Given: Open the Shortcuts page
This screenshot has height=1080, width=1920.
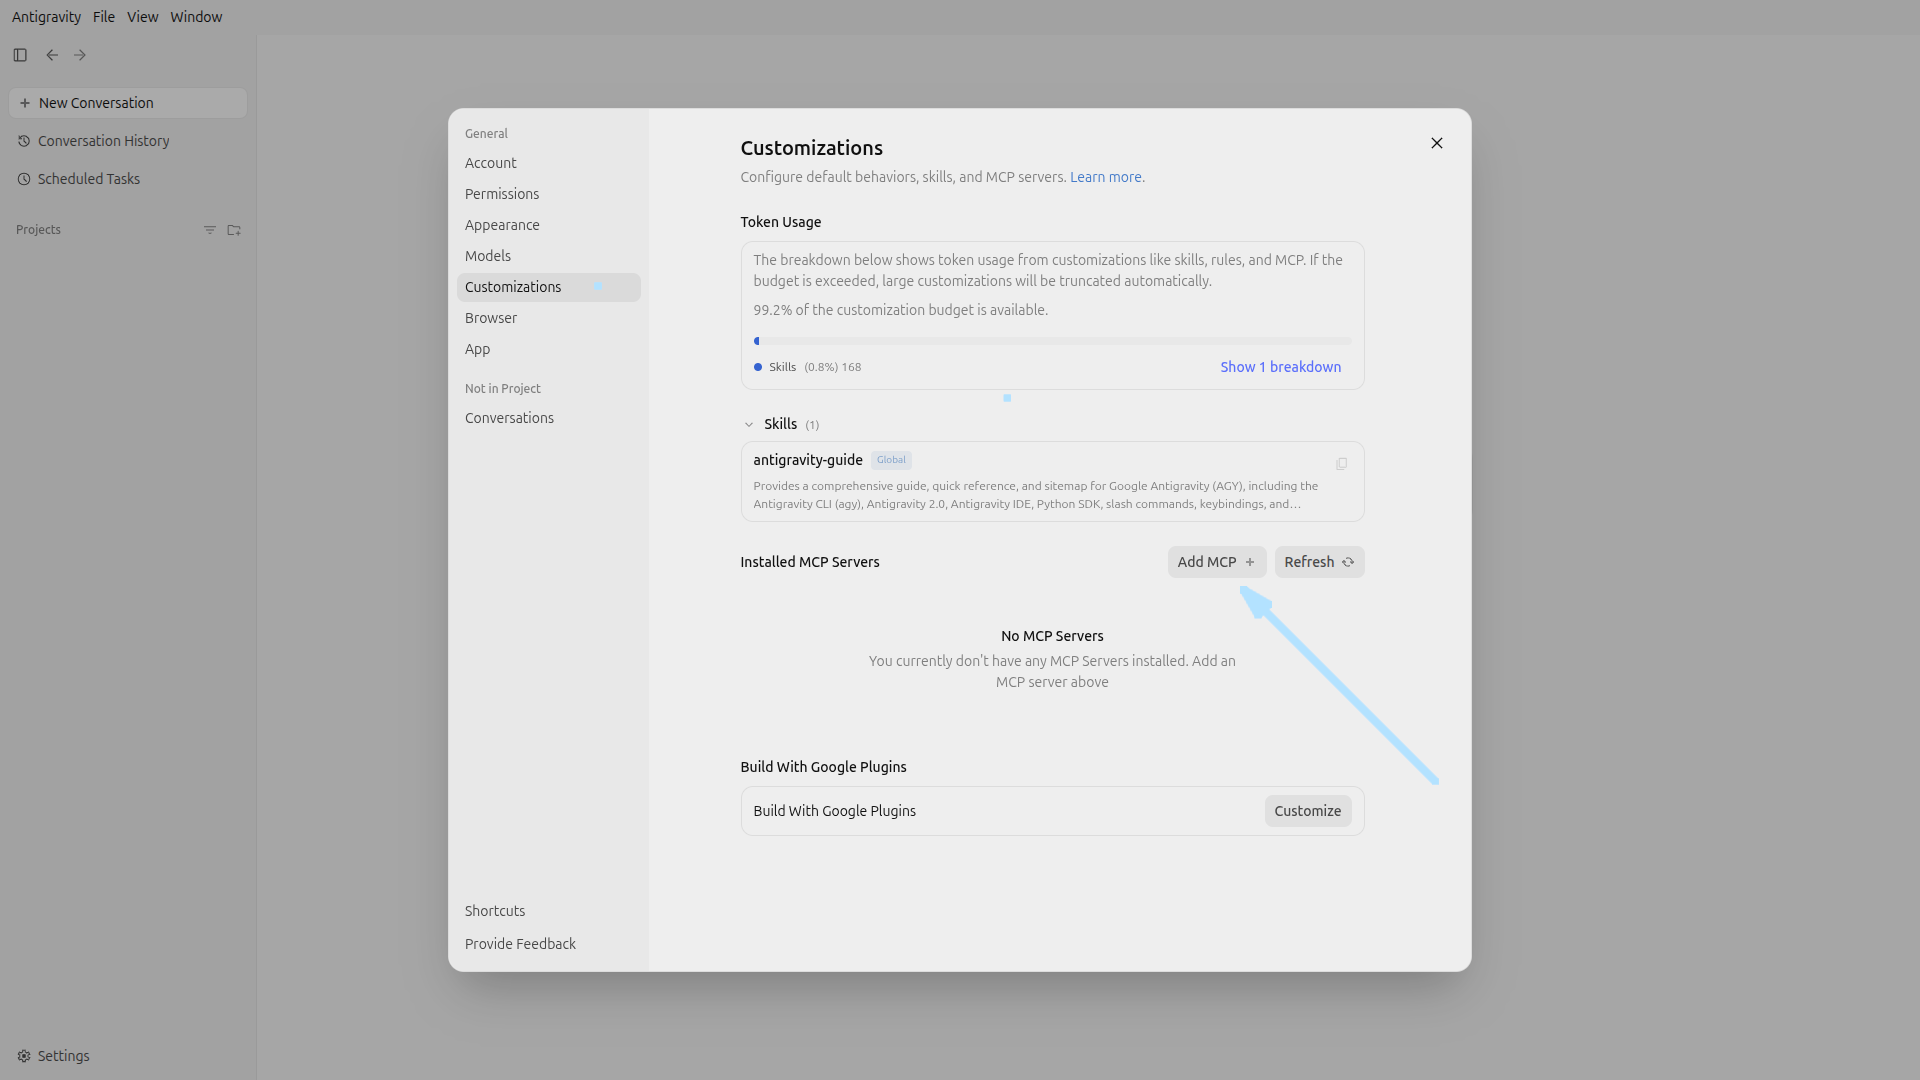Looking at the screenshot, I should point(548,911).
